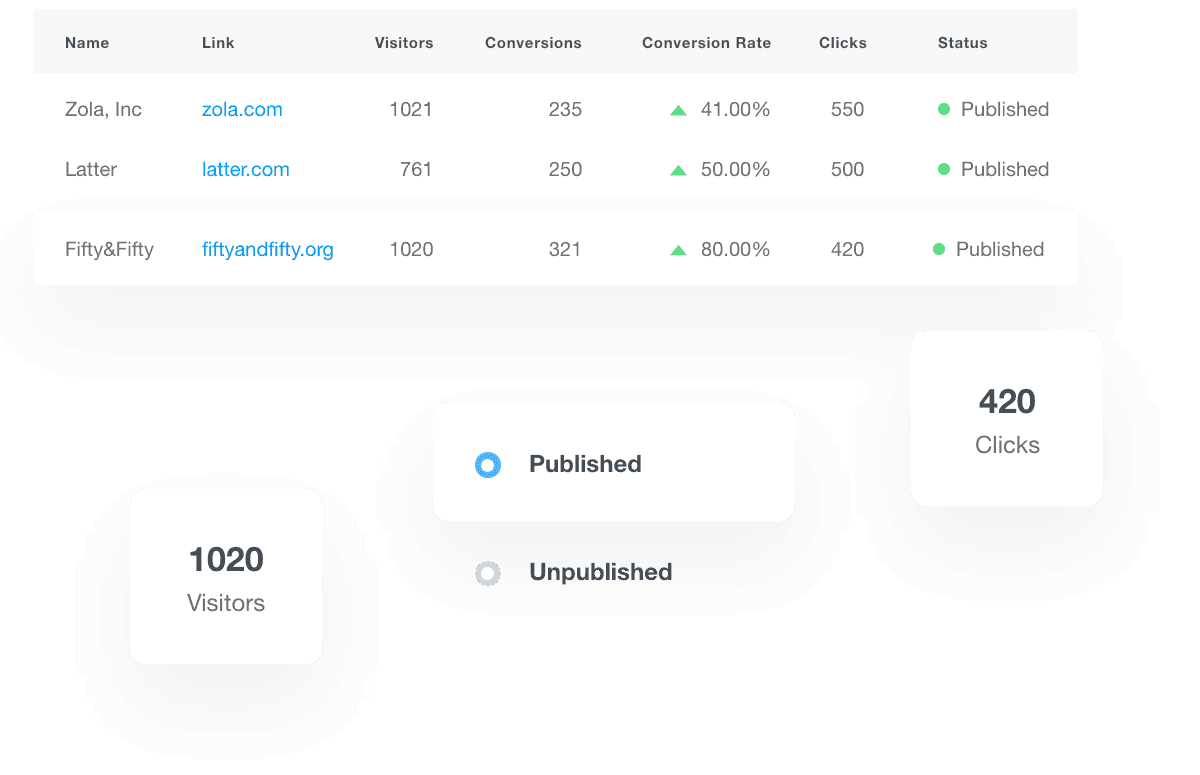This screenshot has width=1200, height=775.
Task: Click the Name column header
Action: pos(86,42)
